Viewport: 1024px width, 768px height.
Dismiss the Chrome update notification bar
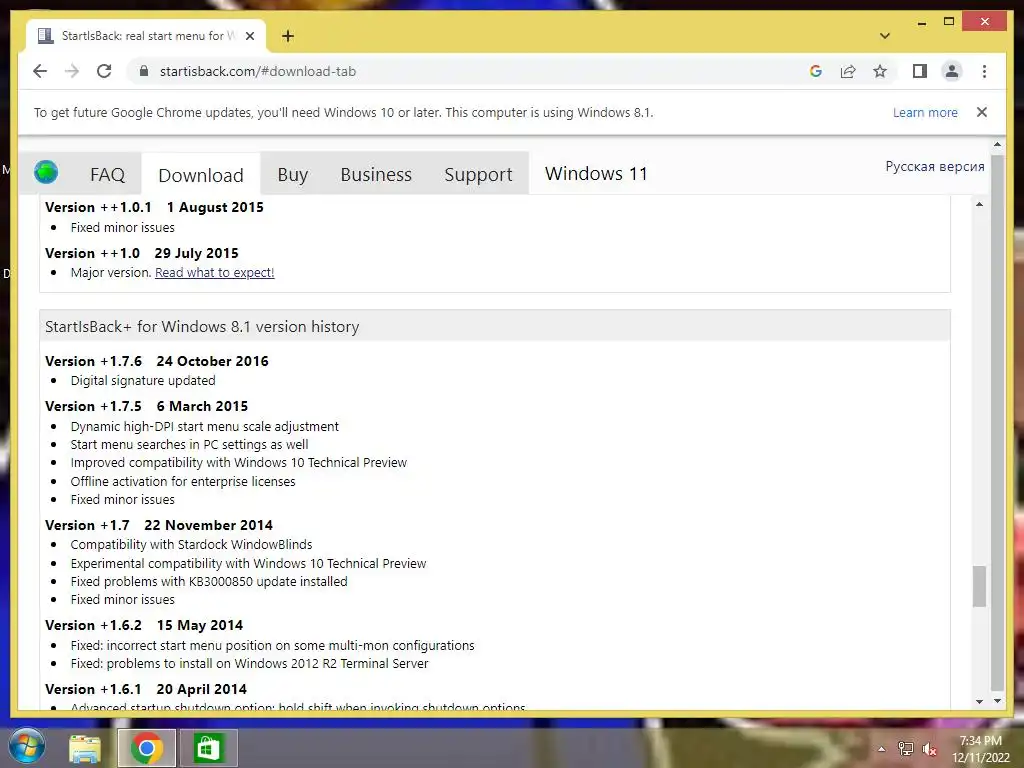[x=982, y=112]
